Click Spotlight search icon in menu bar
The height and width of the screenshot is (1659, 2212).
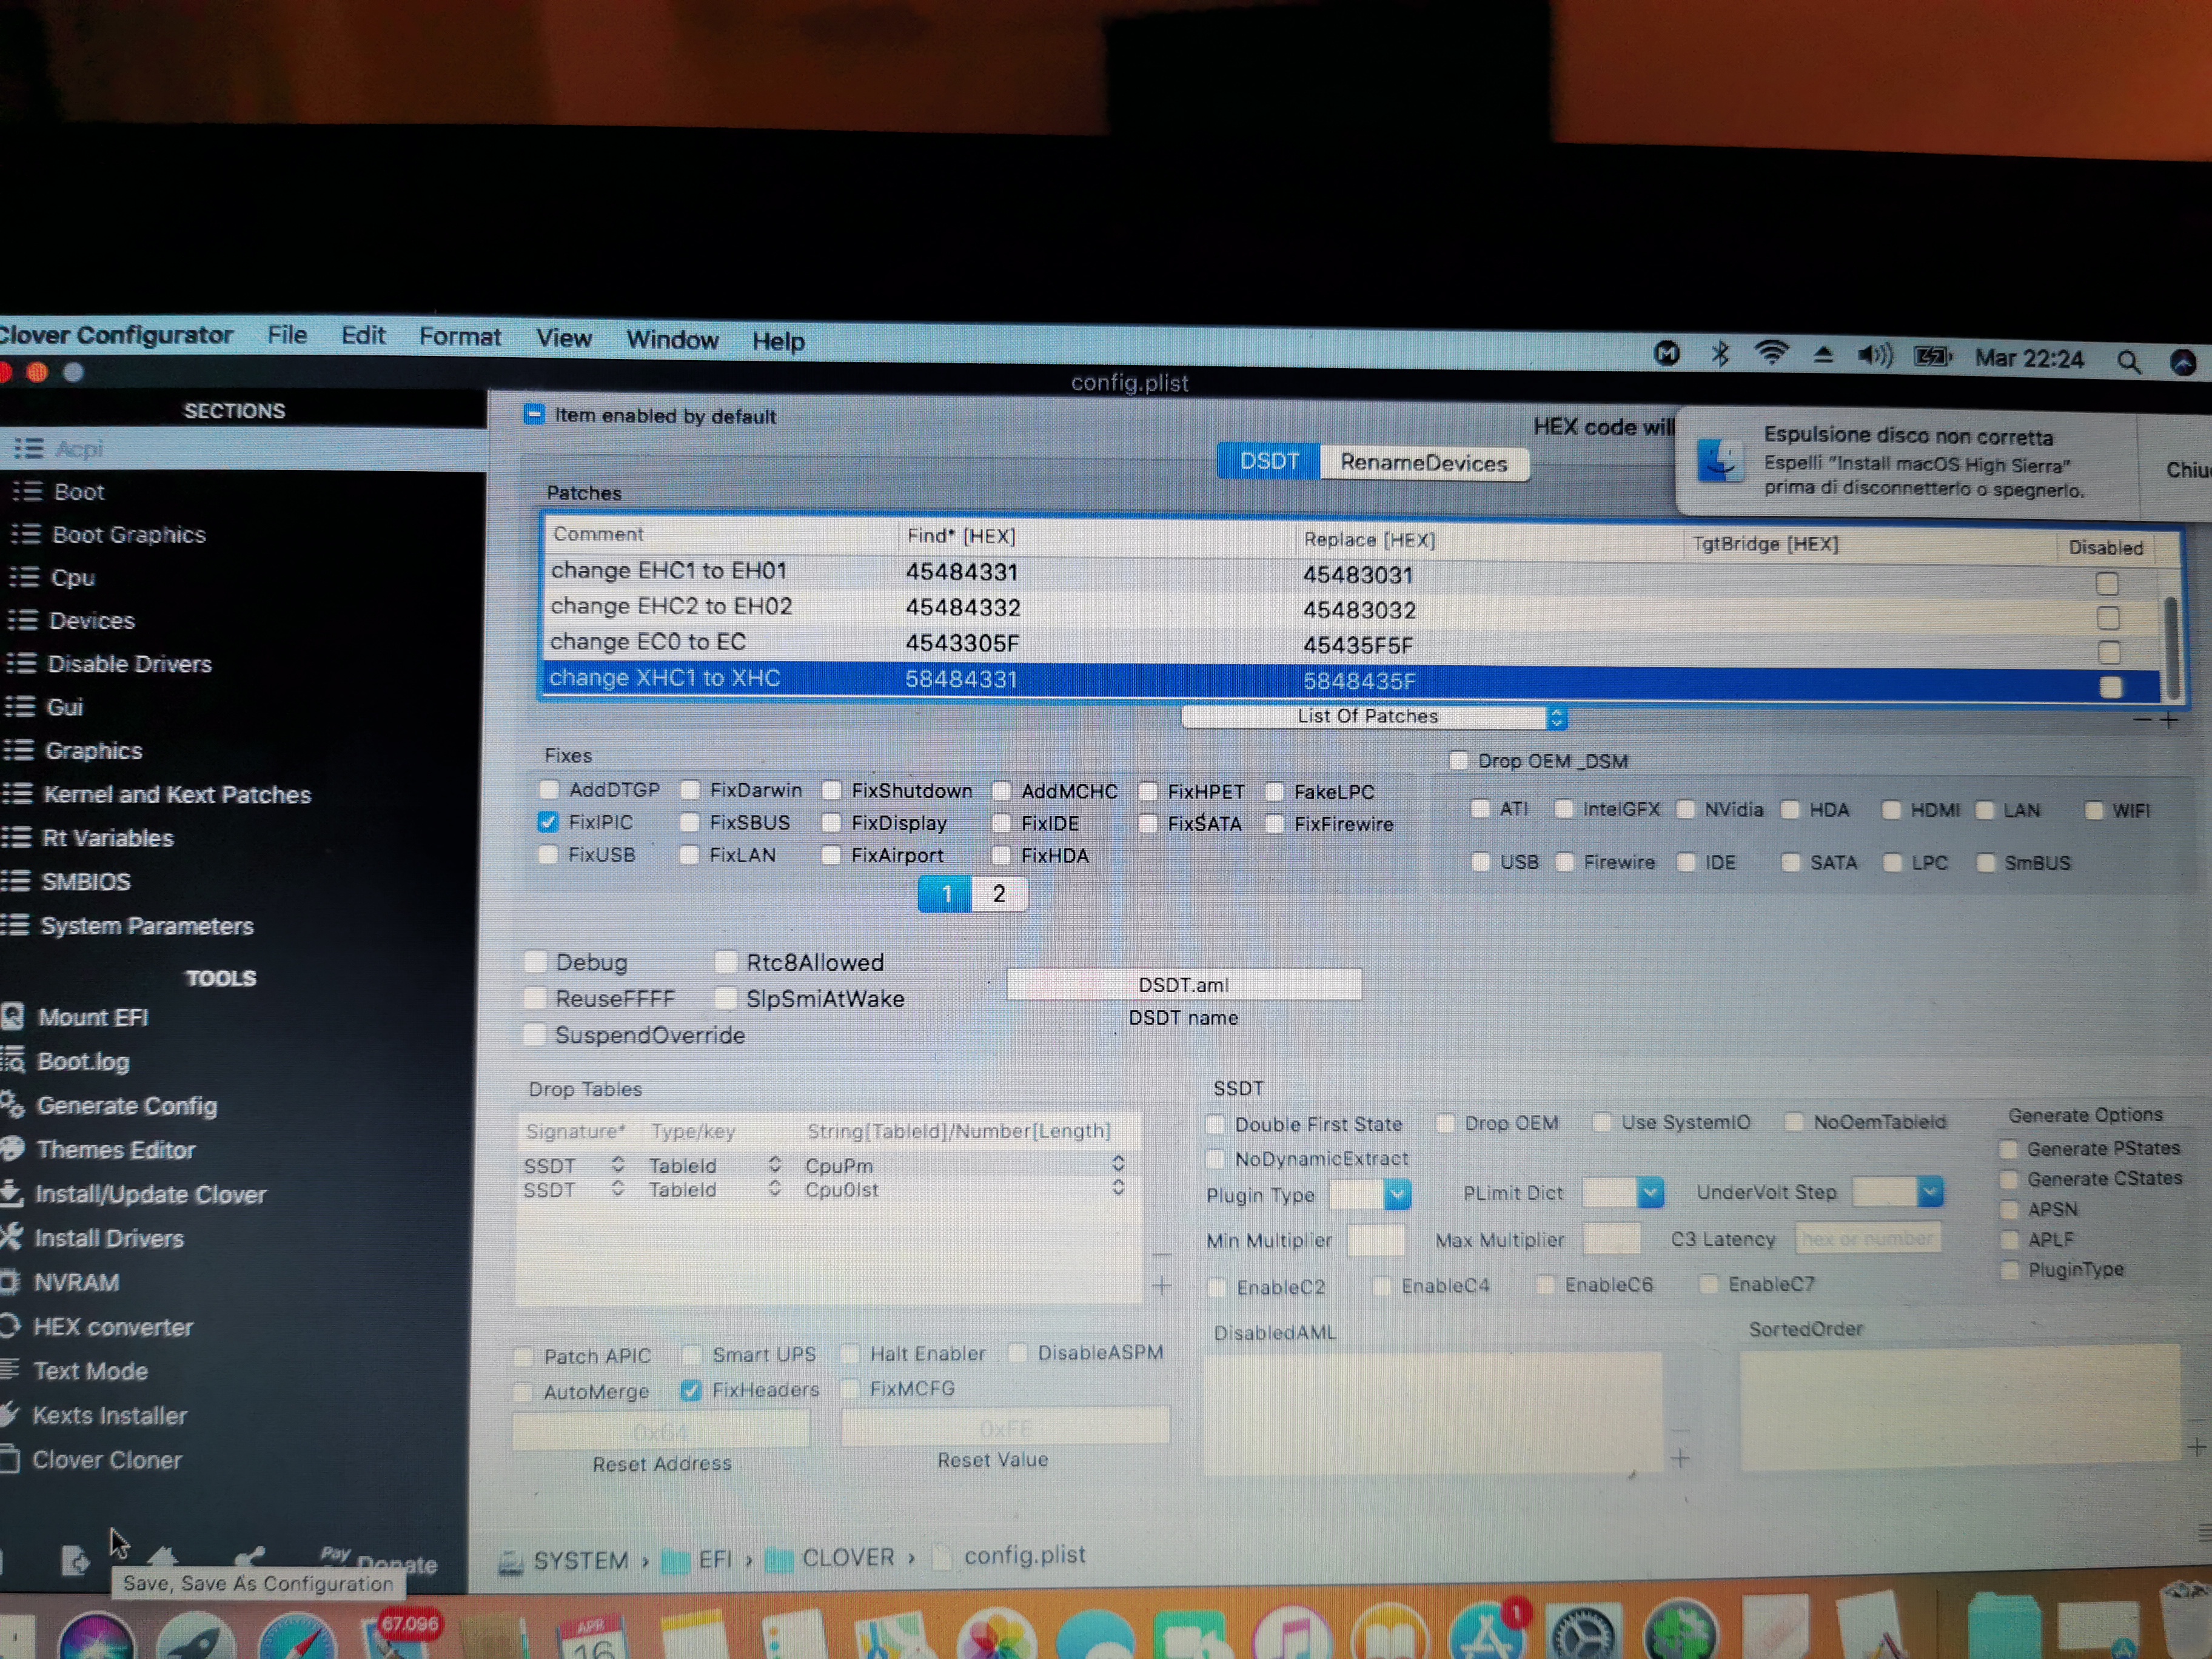[x=2129, y=361]
